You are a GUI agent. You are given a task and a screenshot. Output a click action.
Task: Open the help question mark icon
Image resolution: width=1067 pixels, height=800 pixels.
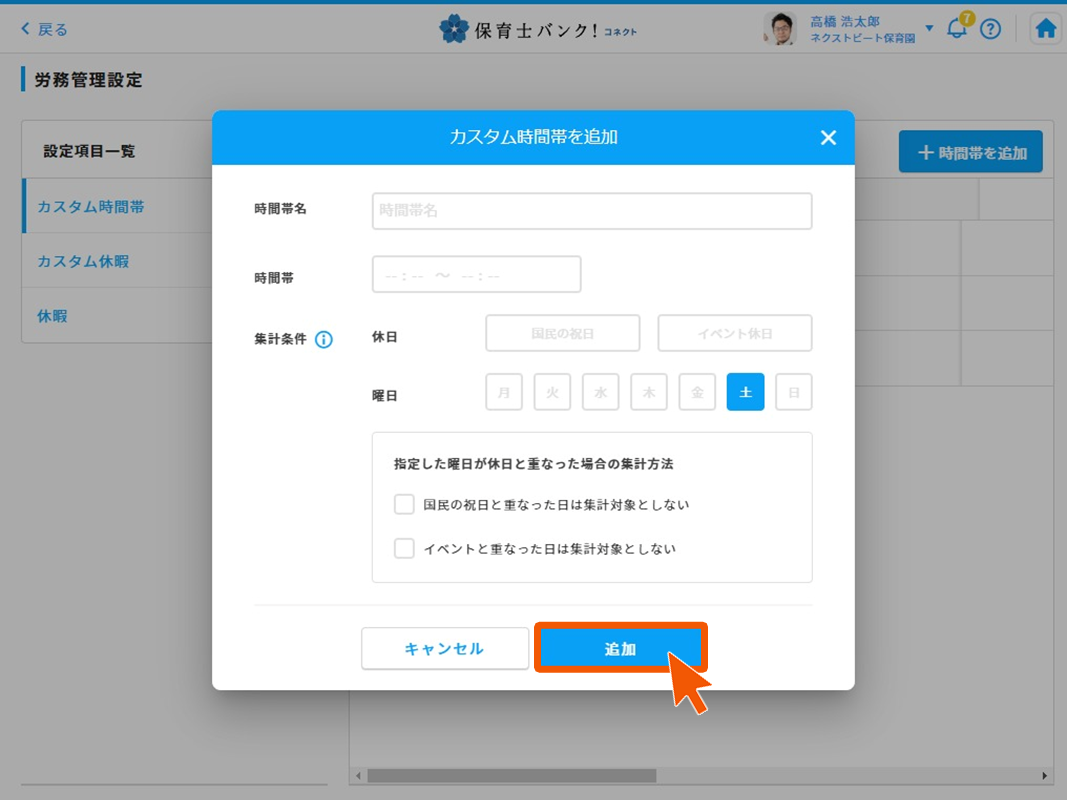[990, 29]
